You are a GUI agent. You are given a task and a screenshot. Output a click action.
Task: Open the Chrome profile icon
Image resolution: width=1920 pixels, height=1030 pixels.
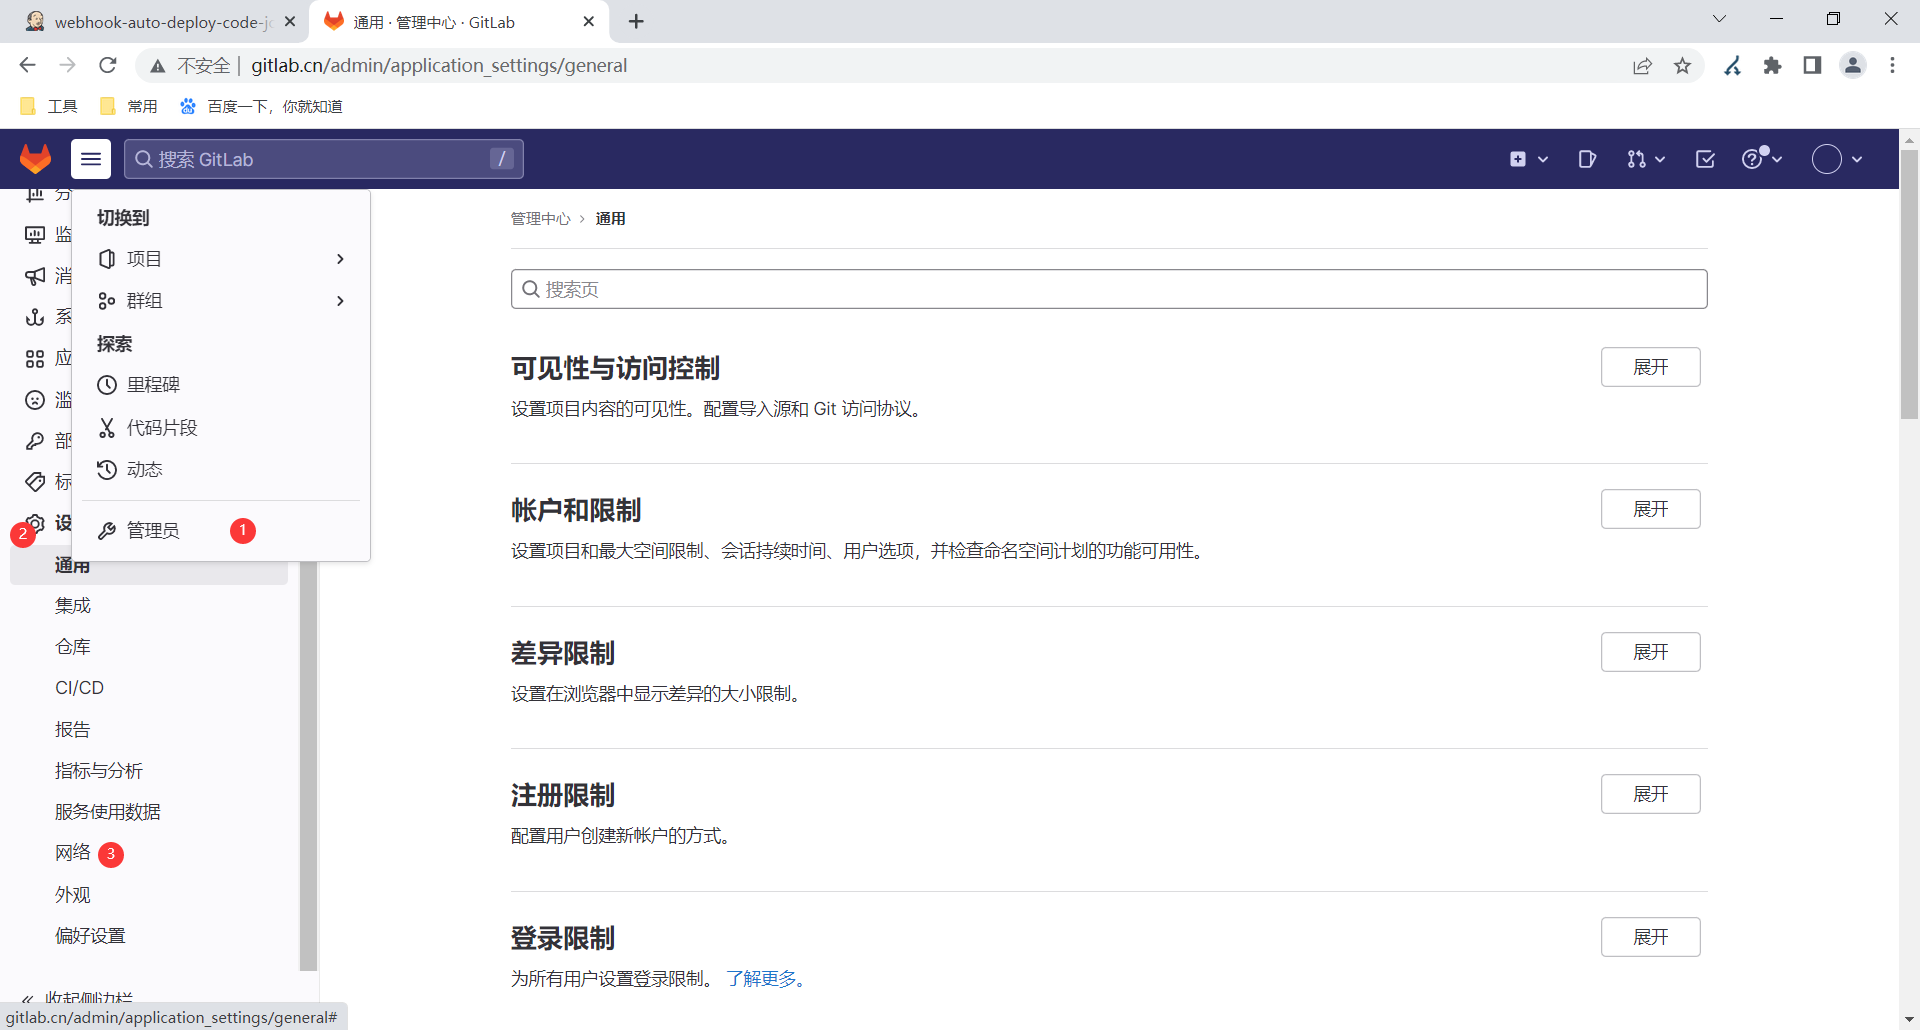pos(1853,66)
